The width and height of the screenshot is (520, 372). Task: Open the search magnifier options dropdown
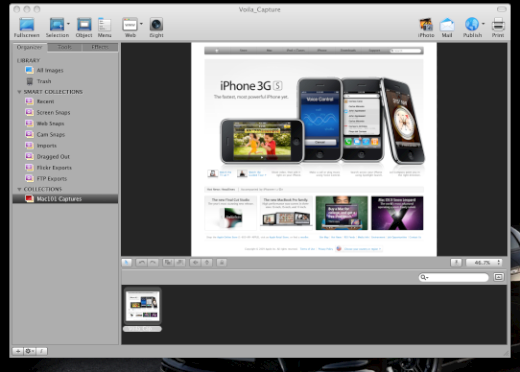pos(424,277)
